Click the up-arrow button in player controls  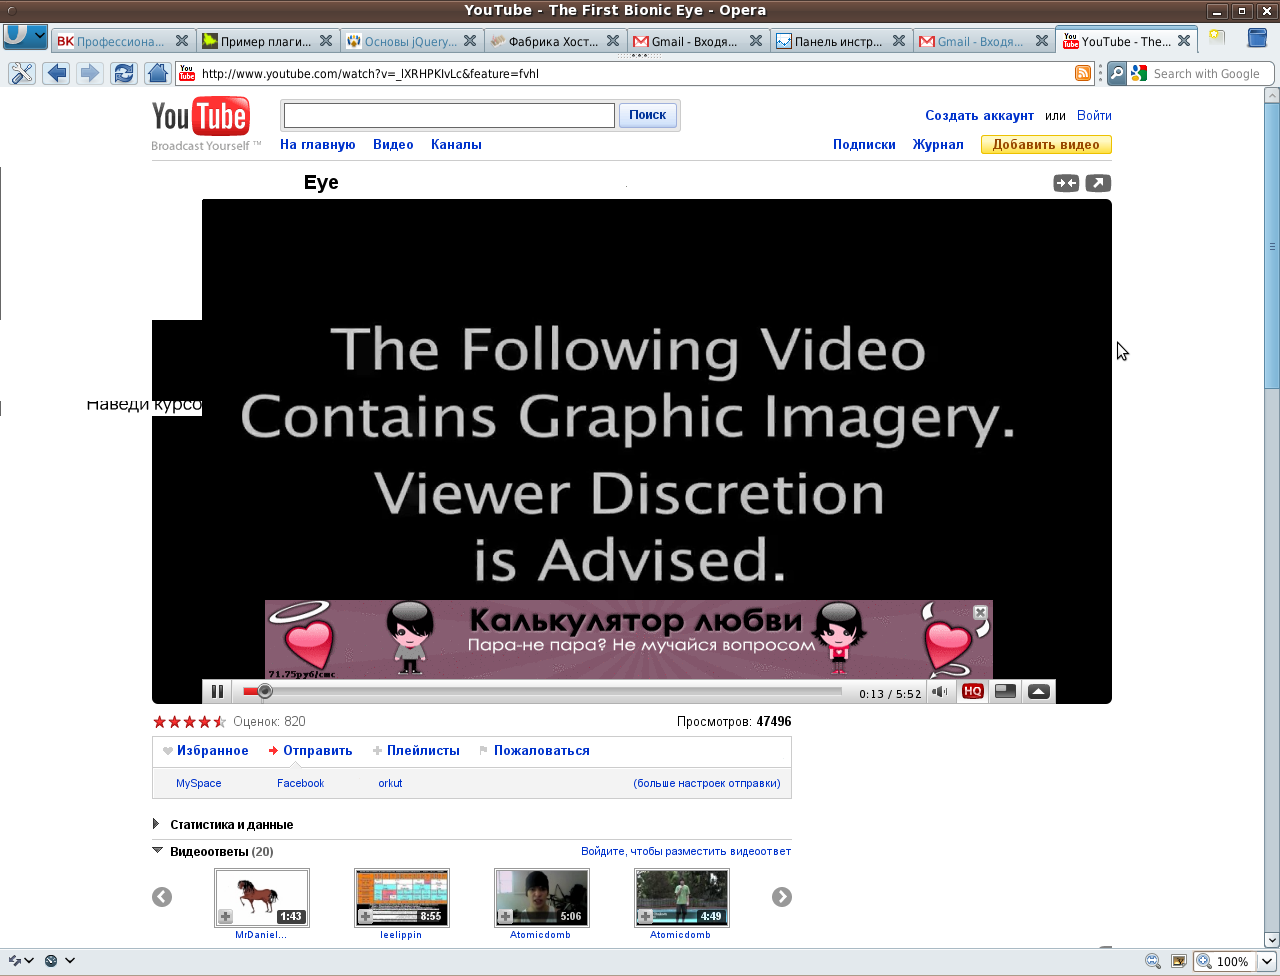pos(1039,692)
